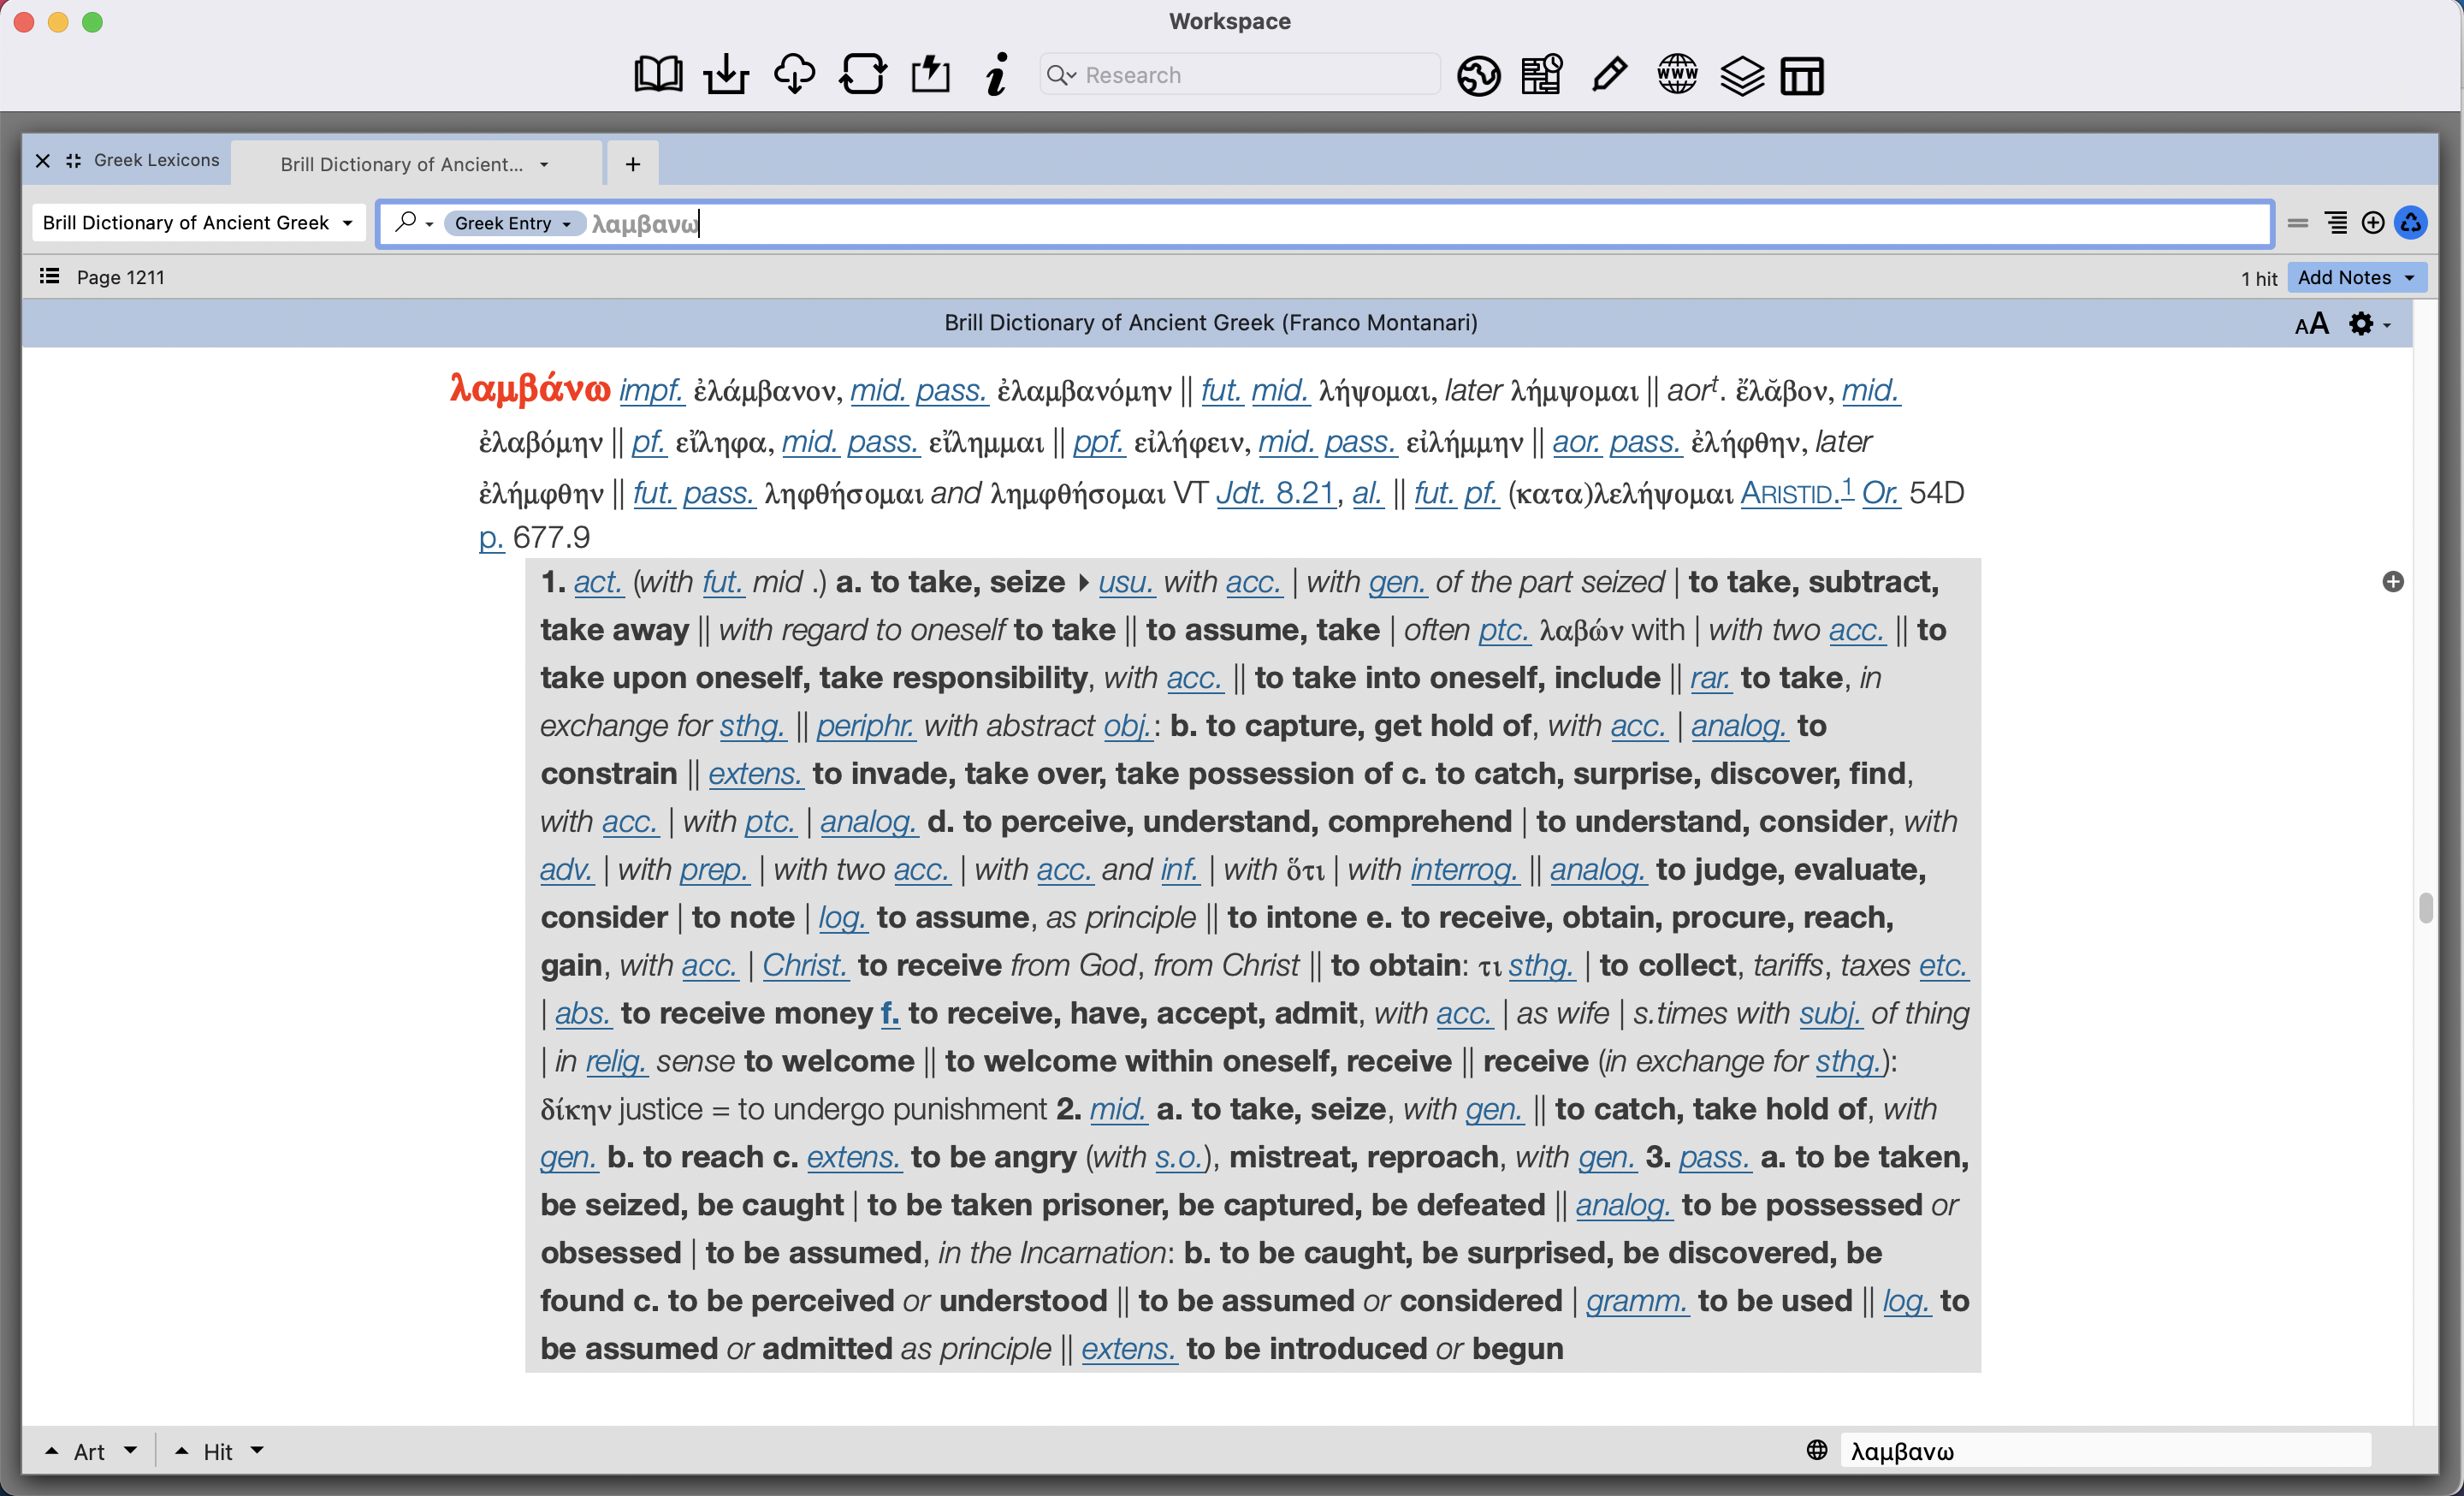This screenshot has height=1496, width=2464.
Task: Open the Library book icon in toolbar
Action: [x=658, y=75]
